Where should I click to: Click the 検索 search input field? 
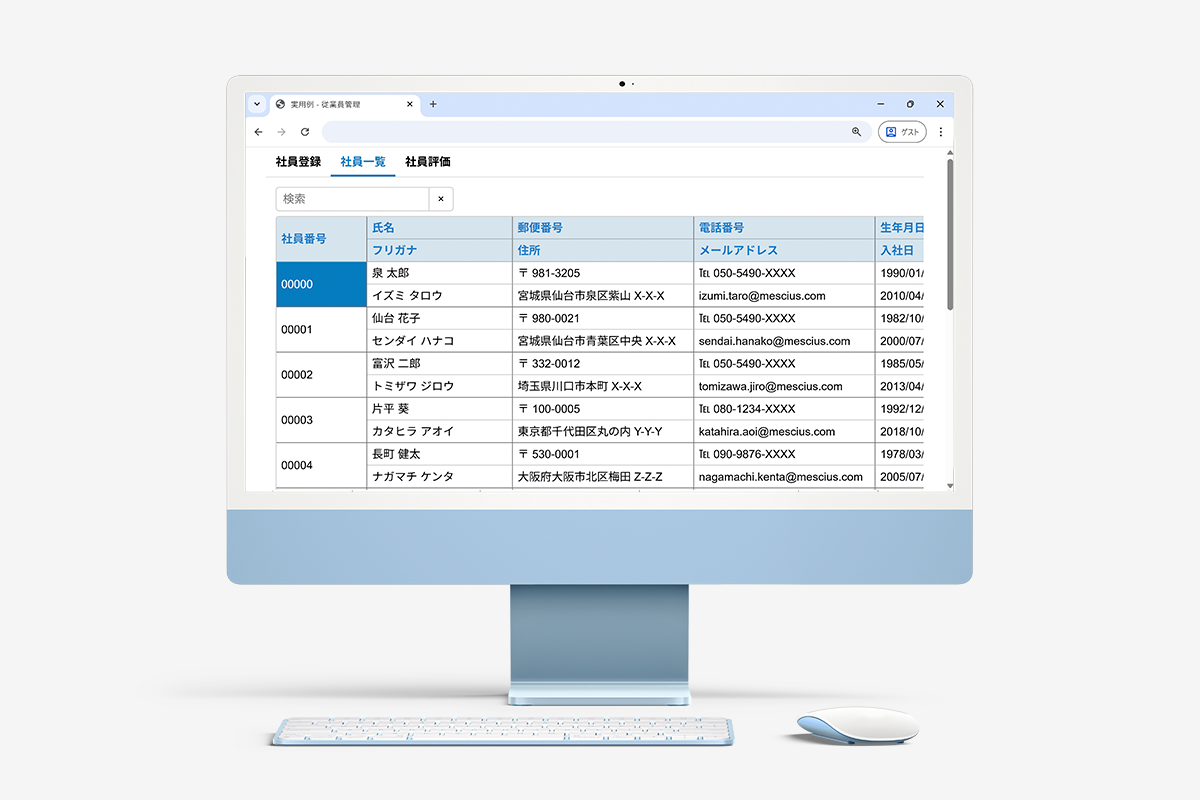click(x=352, y=199)
